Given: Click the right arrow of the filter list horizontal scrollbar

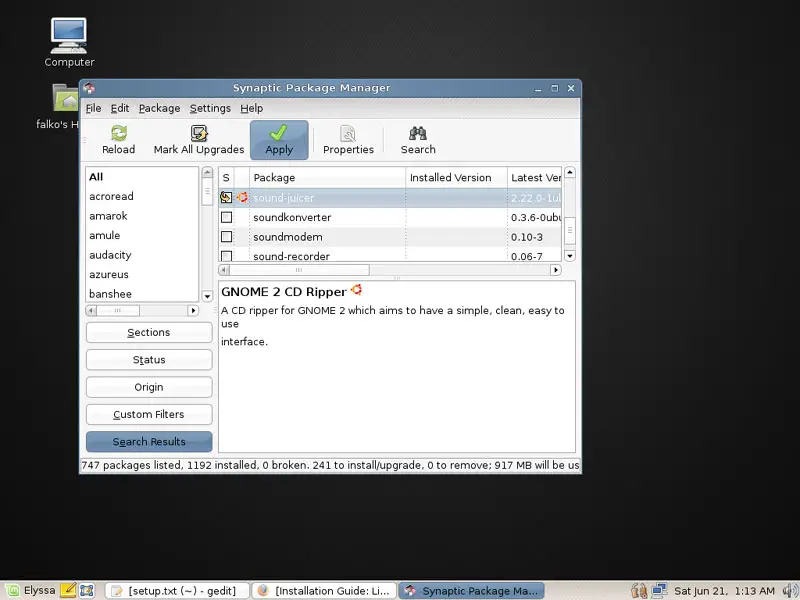Looking at the screenshot, I should point(193,310).
